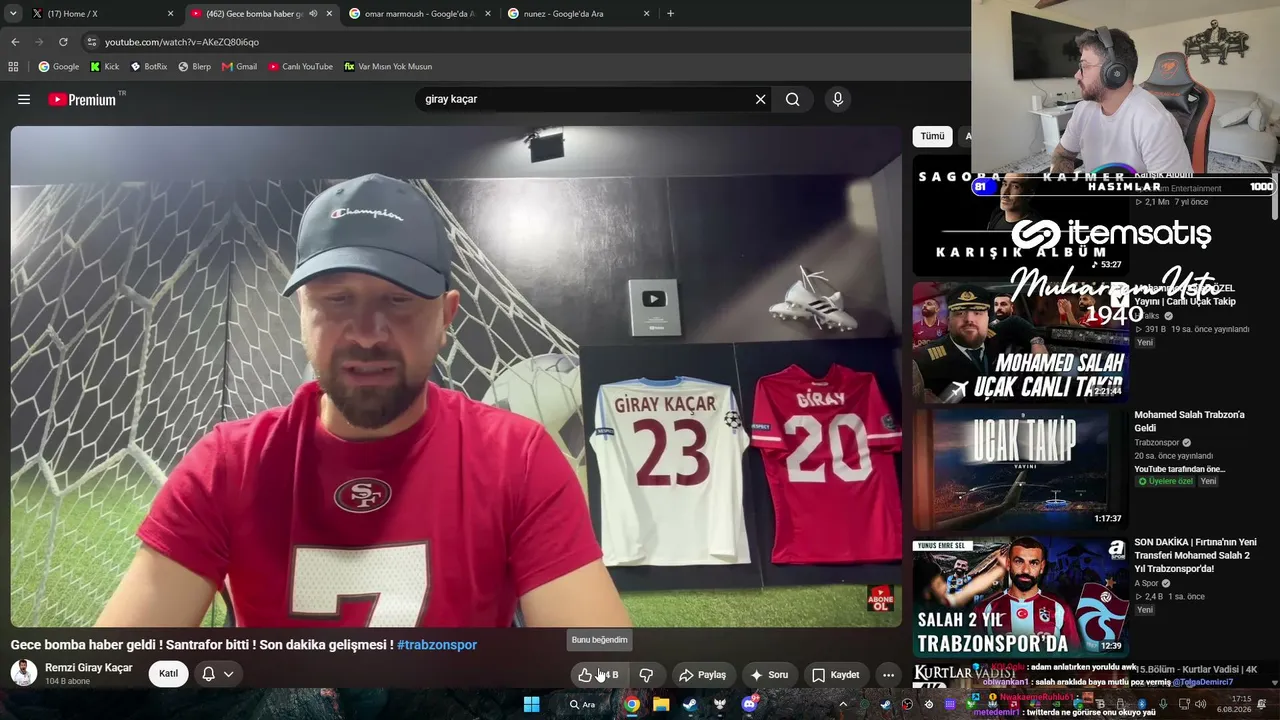Image resolution: width=1280 pixels, height=720 pixels.
Task: Open Google Chrome from the taskbar
Action: click(632, 704)
